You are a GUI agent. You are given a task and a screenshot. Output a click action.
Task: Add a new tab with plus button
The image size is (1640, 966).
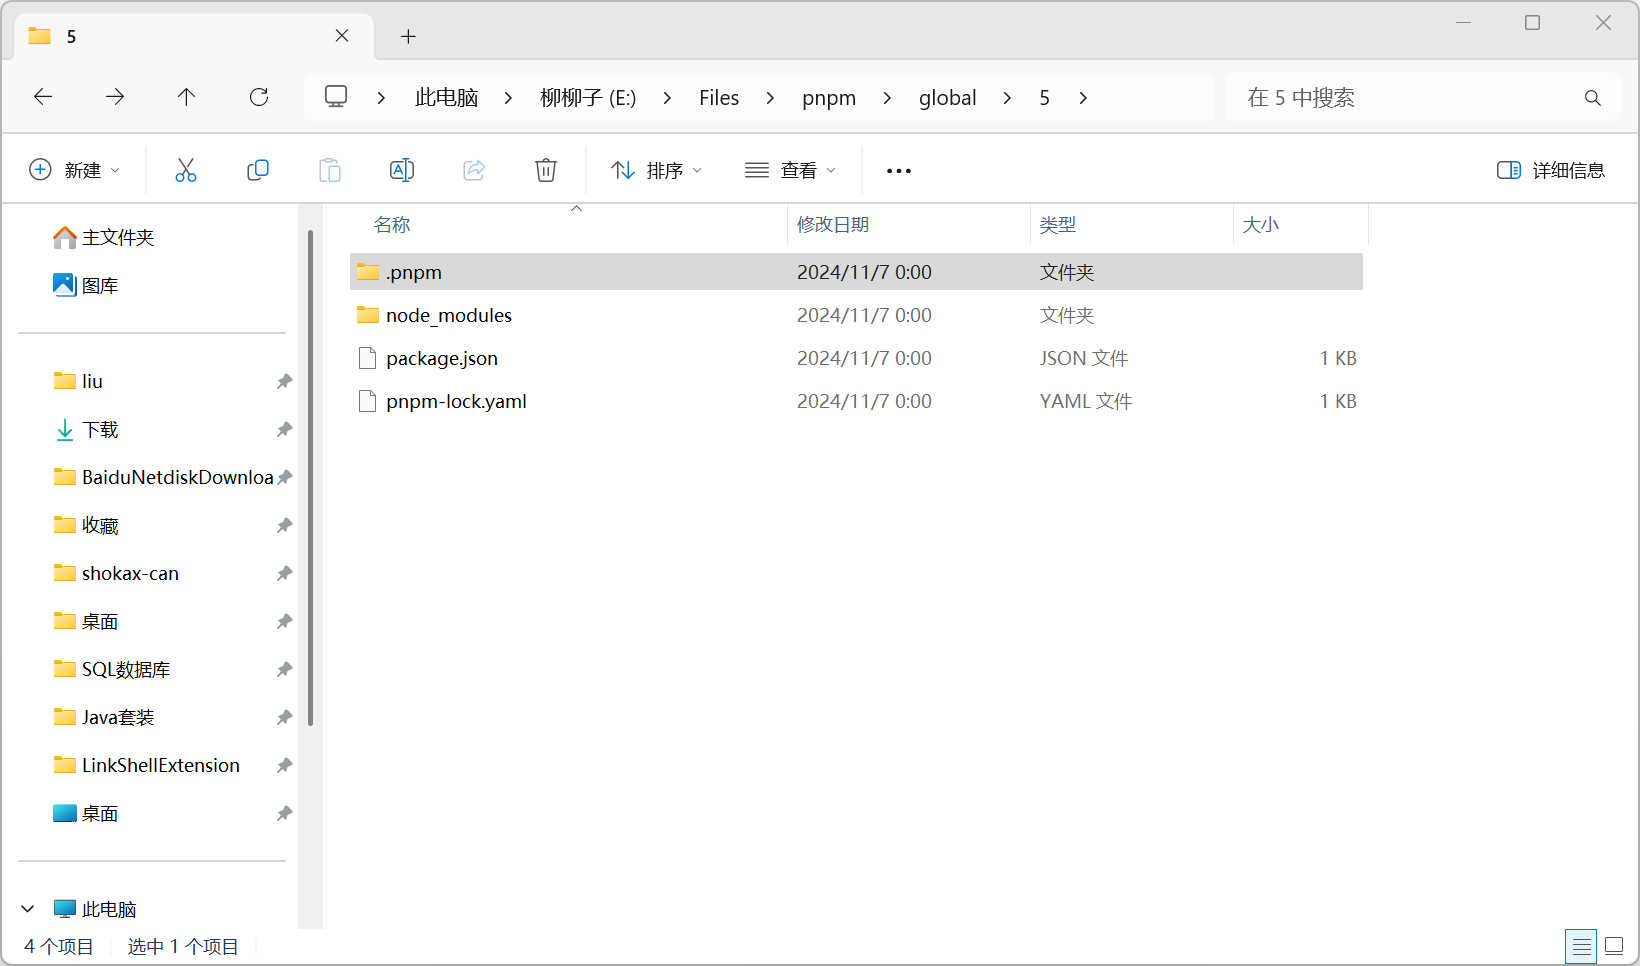click(x=408, y=37)
